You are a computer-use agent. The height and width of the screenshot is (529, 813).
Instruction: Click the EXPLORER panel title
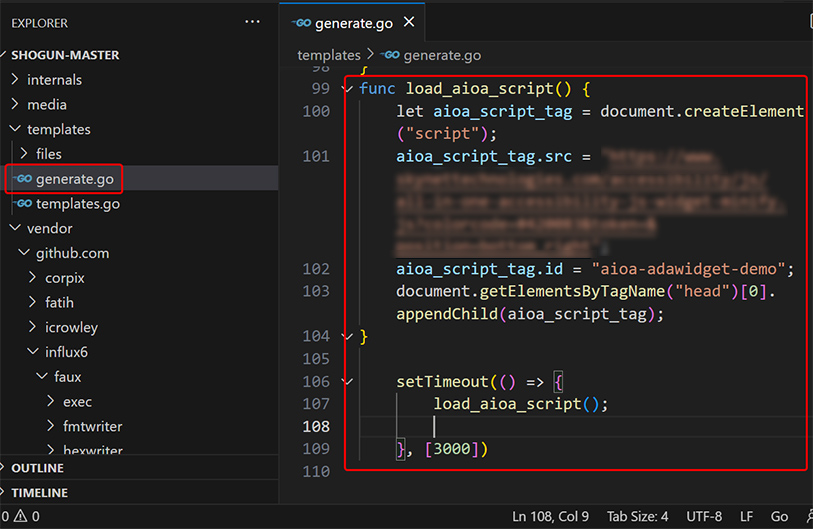39,23
